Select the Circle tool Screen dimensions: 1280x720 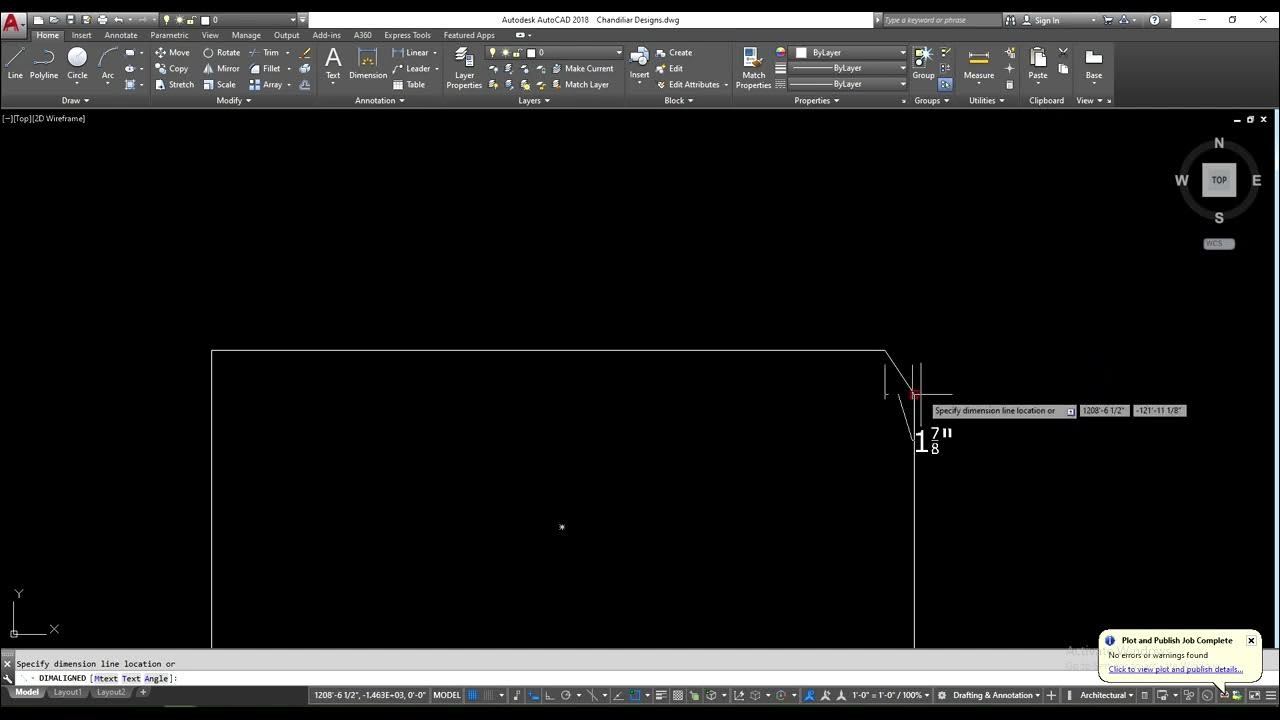tap(77, 63)
